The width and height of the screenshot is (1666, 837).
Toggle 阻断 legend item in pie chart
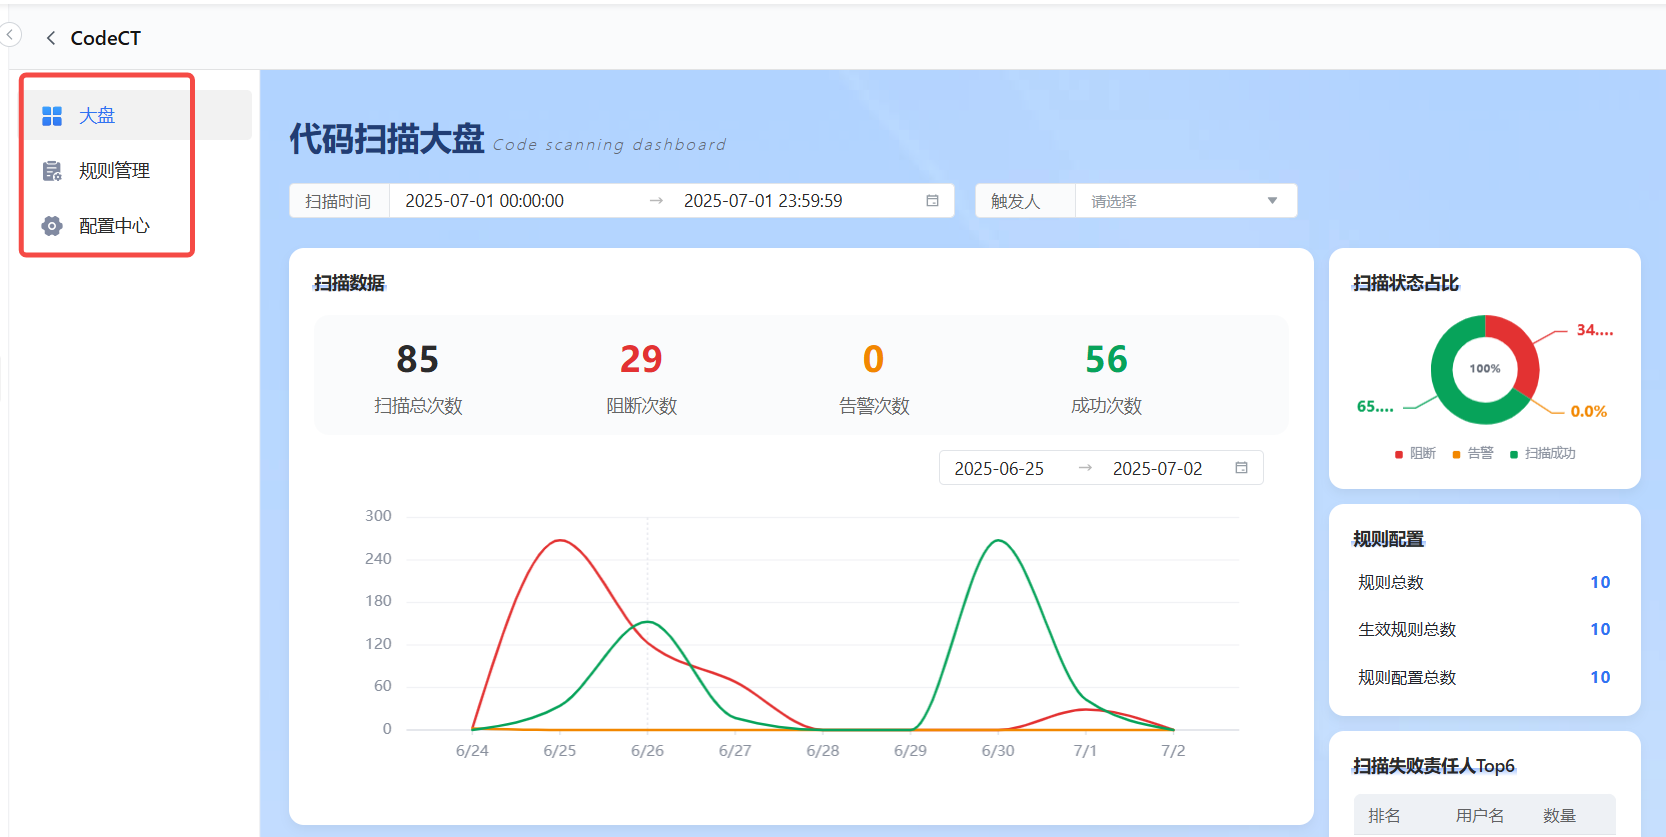coord(1415,454)
